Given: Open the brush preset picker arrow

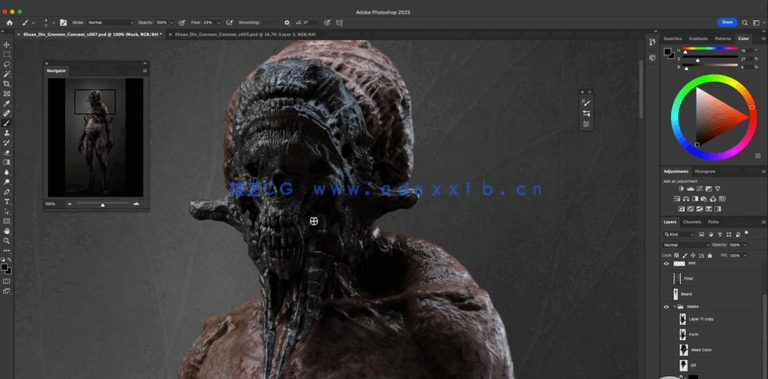Looking at the screenshot, I should pos(53,23).
